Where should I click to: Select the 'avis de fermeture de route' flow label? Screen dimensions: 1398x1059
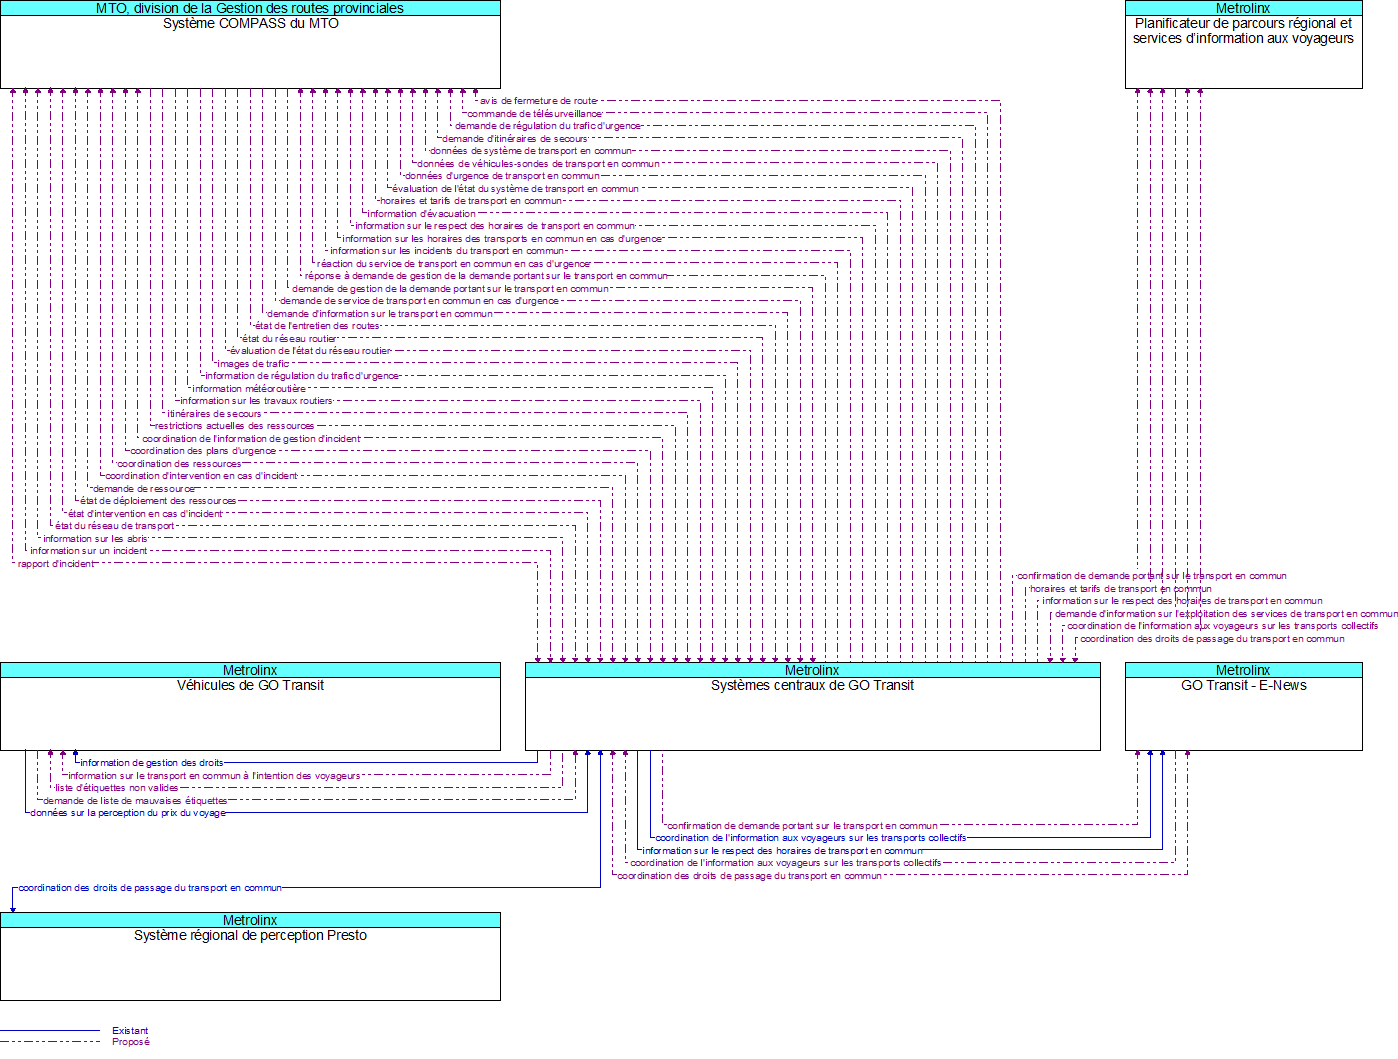point(538,101)
